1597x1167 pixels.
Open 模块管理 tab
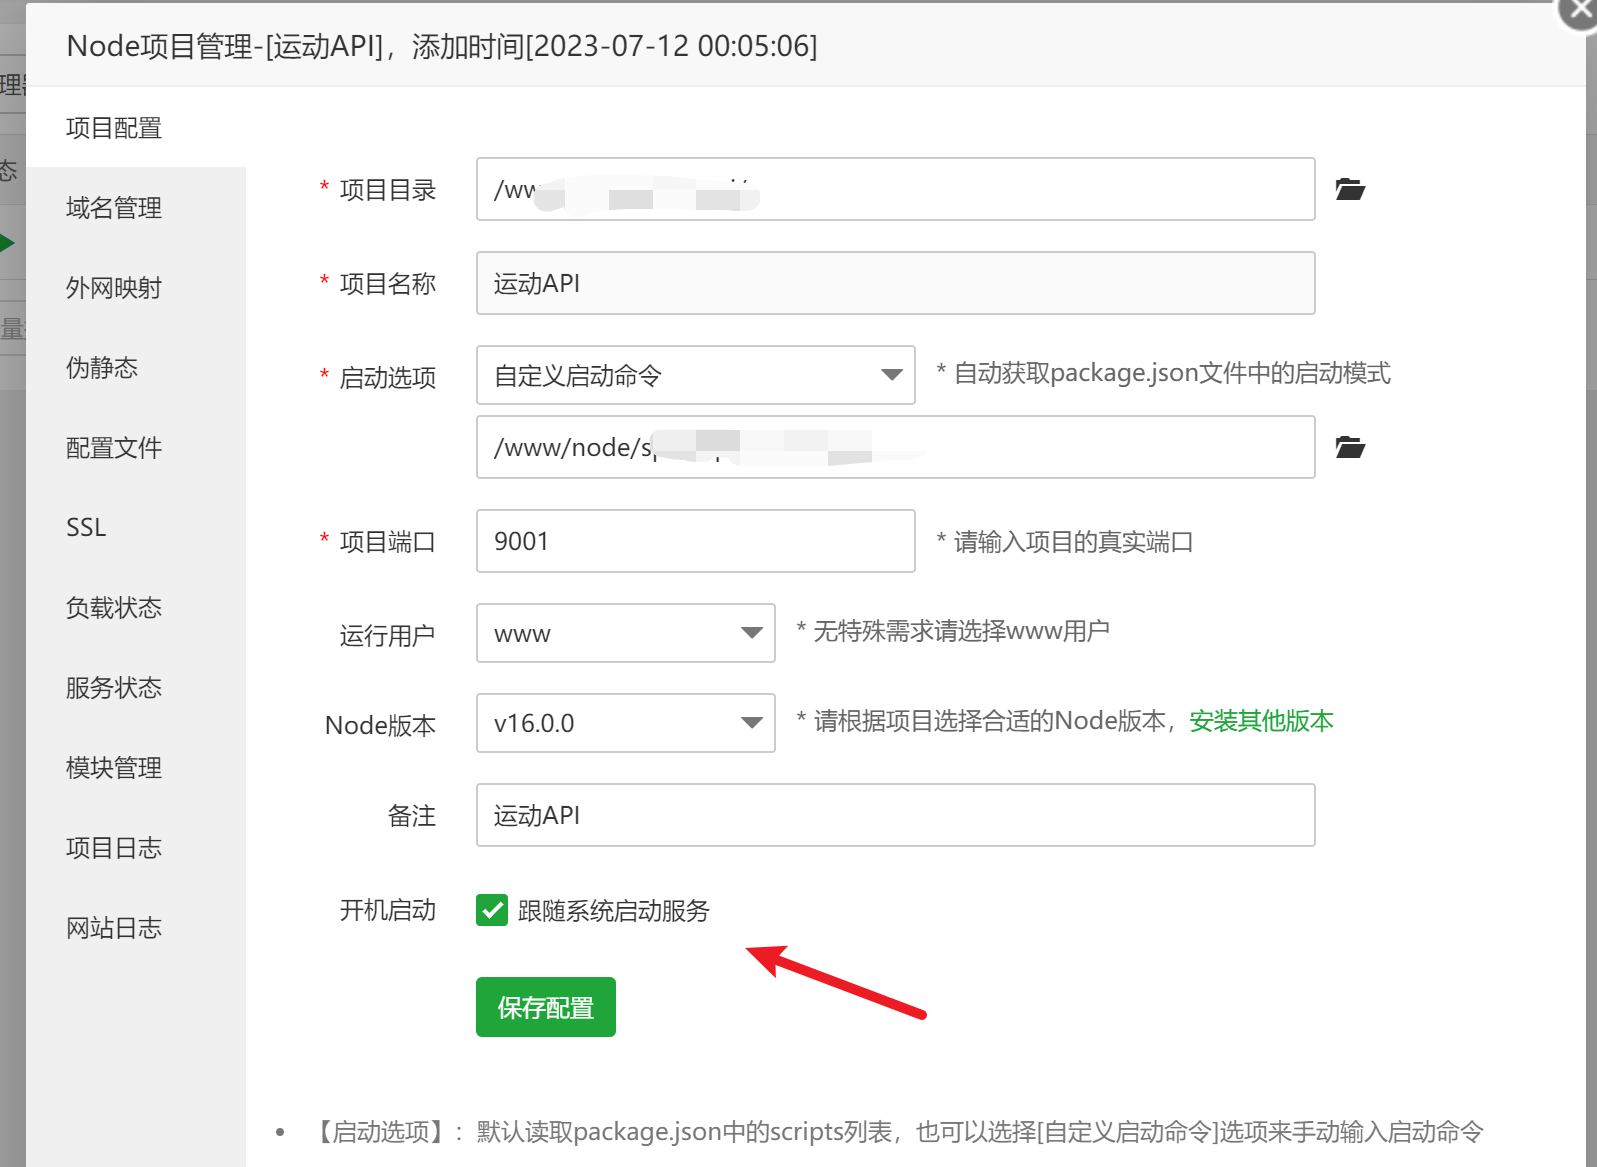(x=136, y=768)
